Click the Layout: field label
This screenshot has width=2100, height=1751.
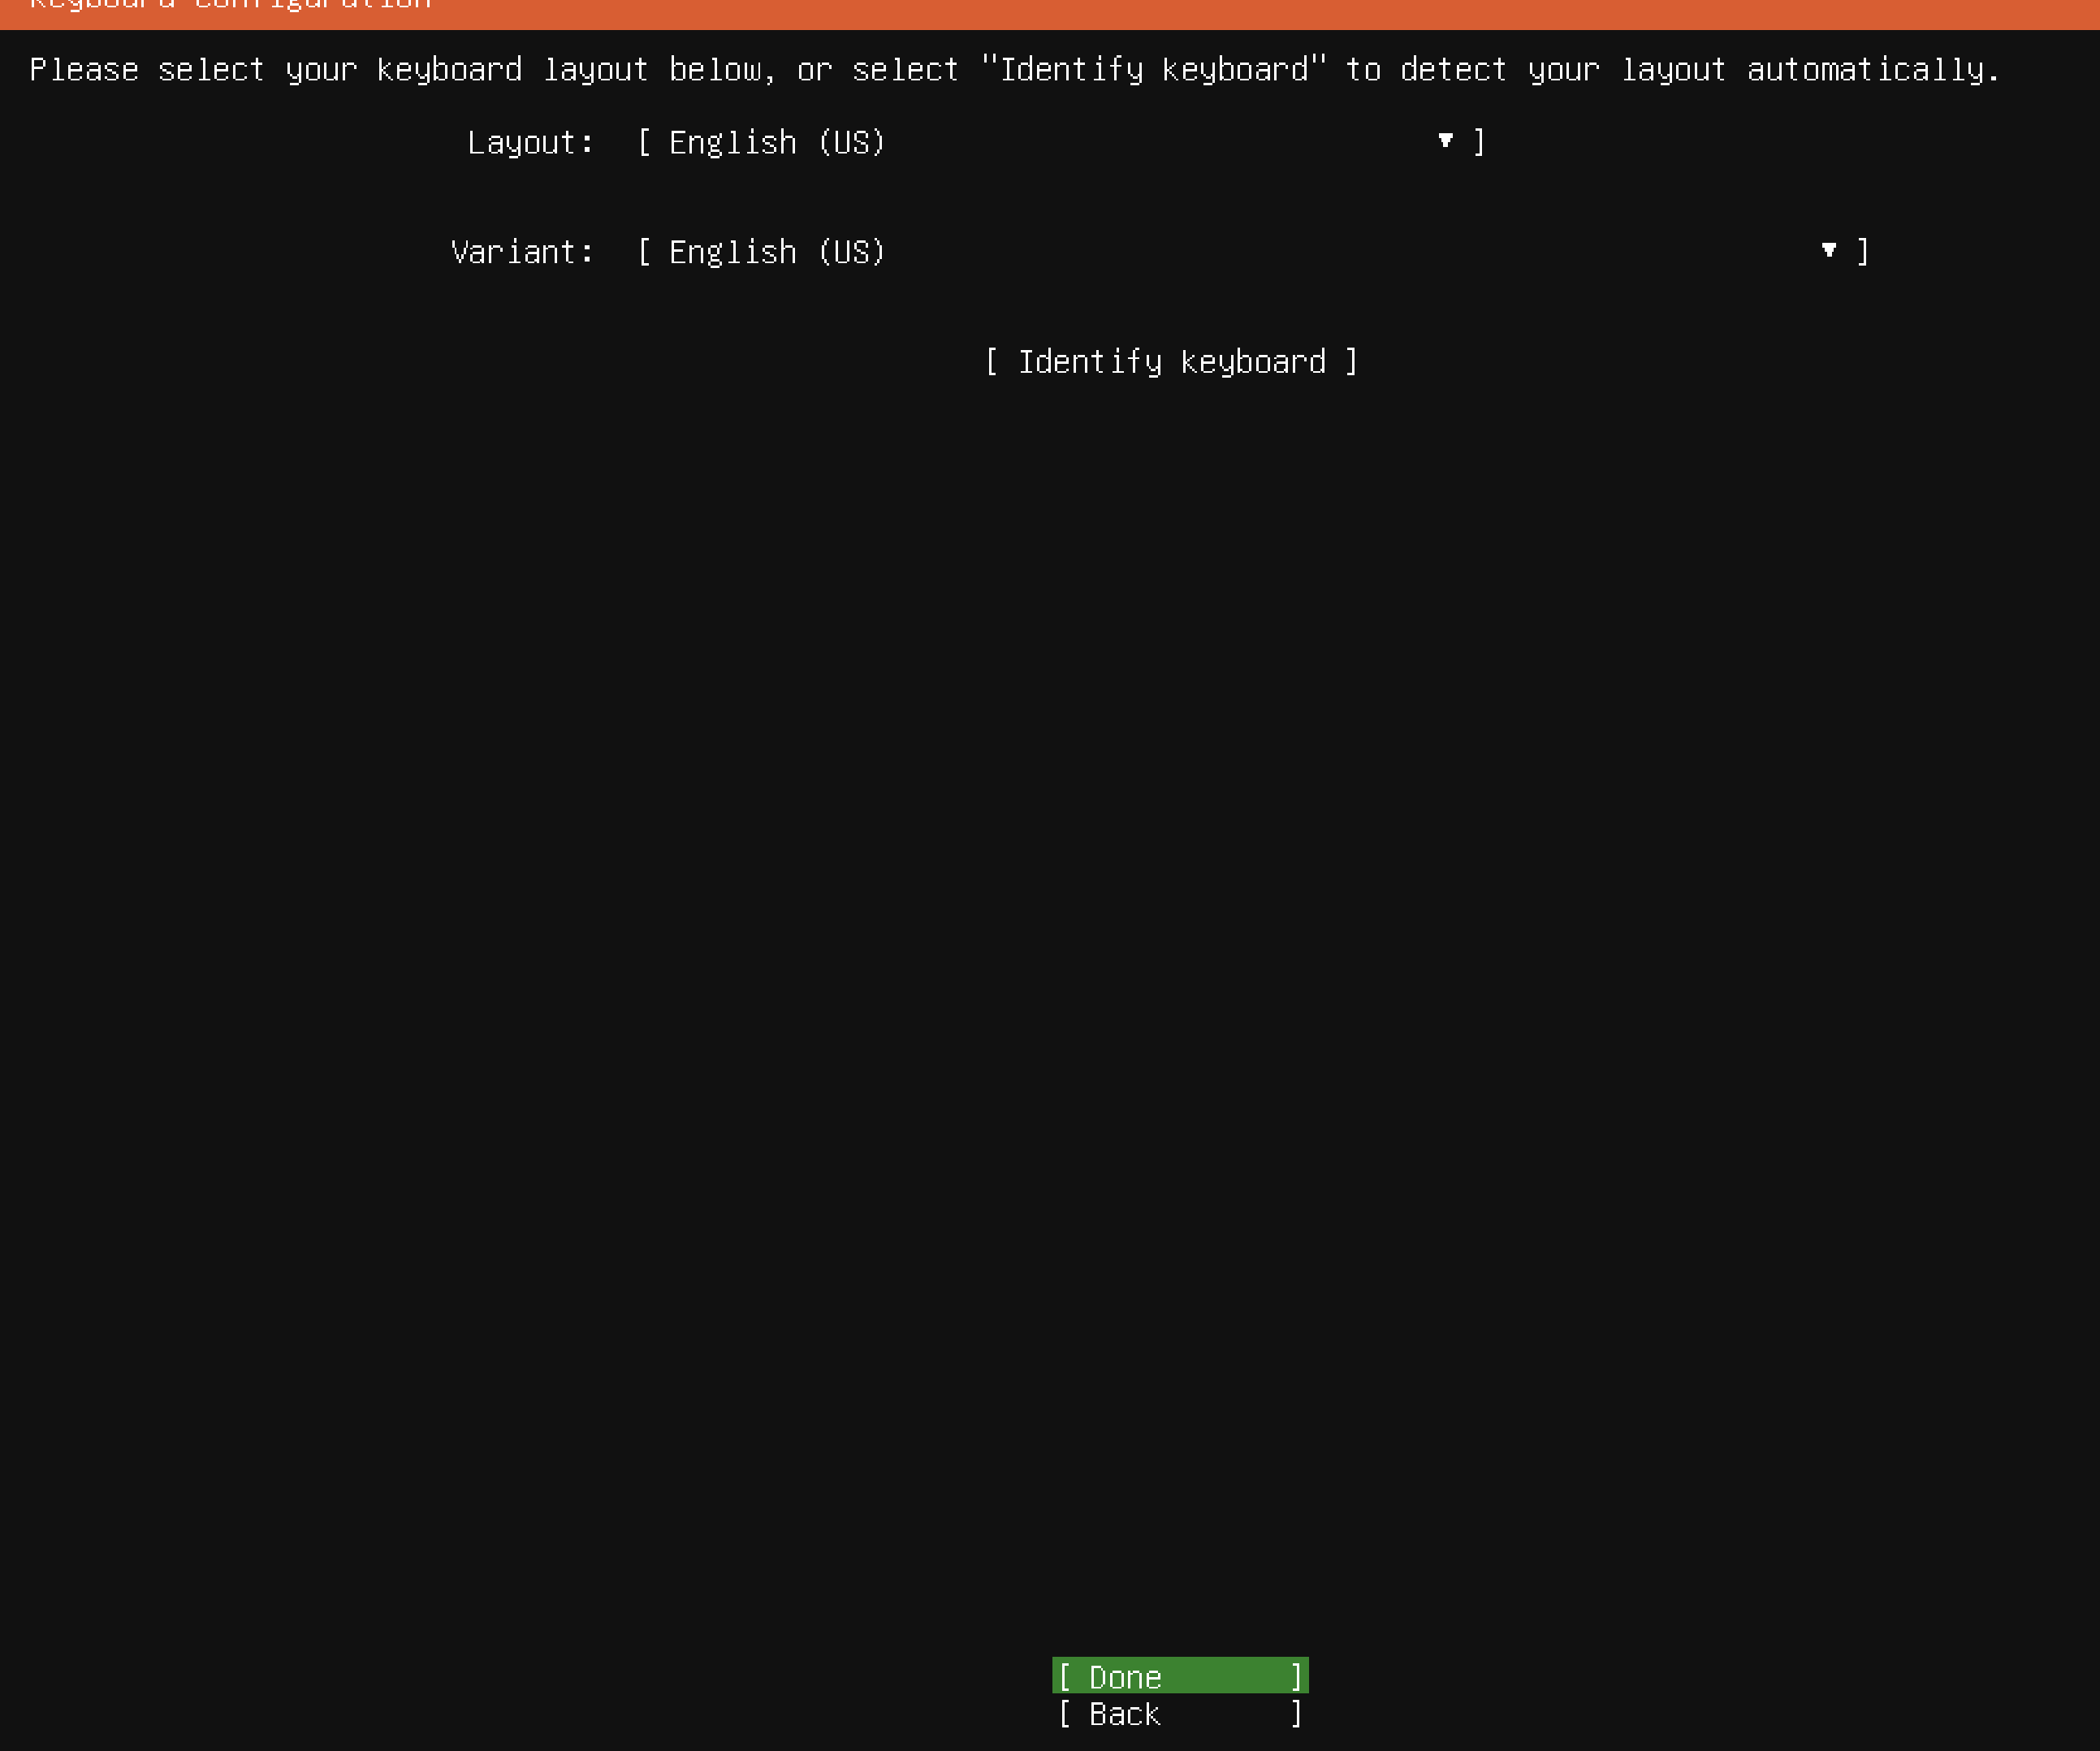pyautogui.click(x=530, y=143)
